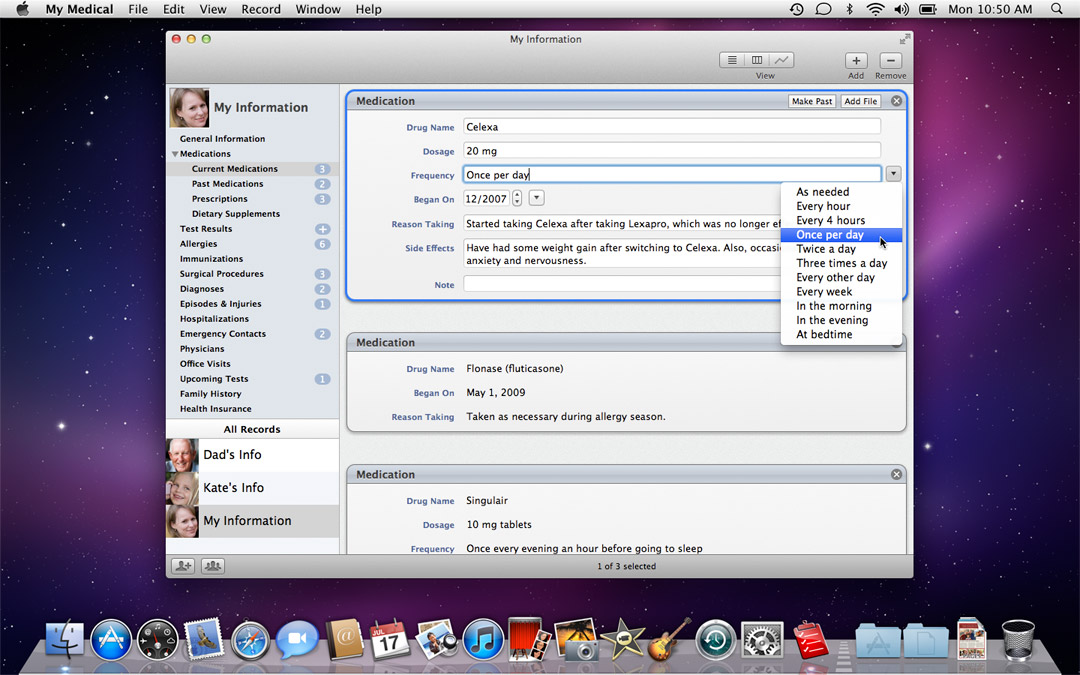
Task: Collapse the Medications sidebar section
Action: [176, 154]
